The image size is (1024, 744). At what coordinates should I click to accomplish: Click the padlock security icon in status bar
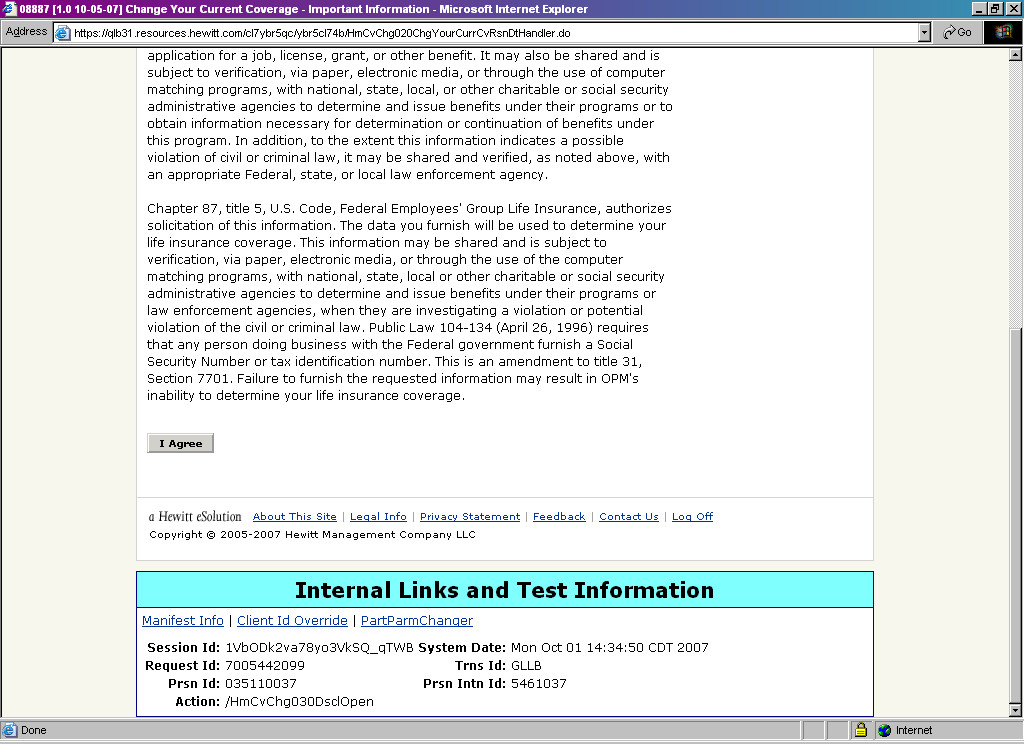pyautogui.click(x=861, y=730)
